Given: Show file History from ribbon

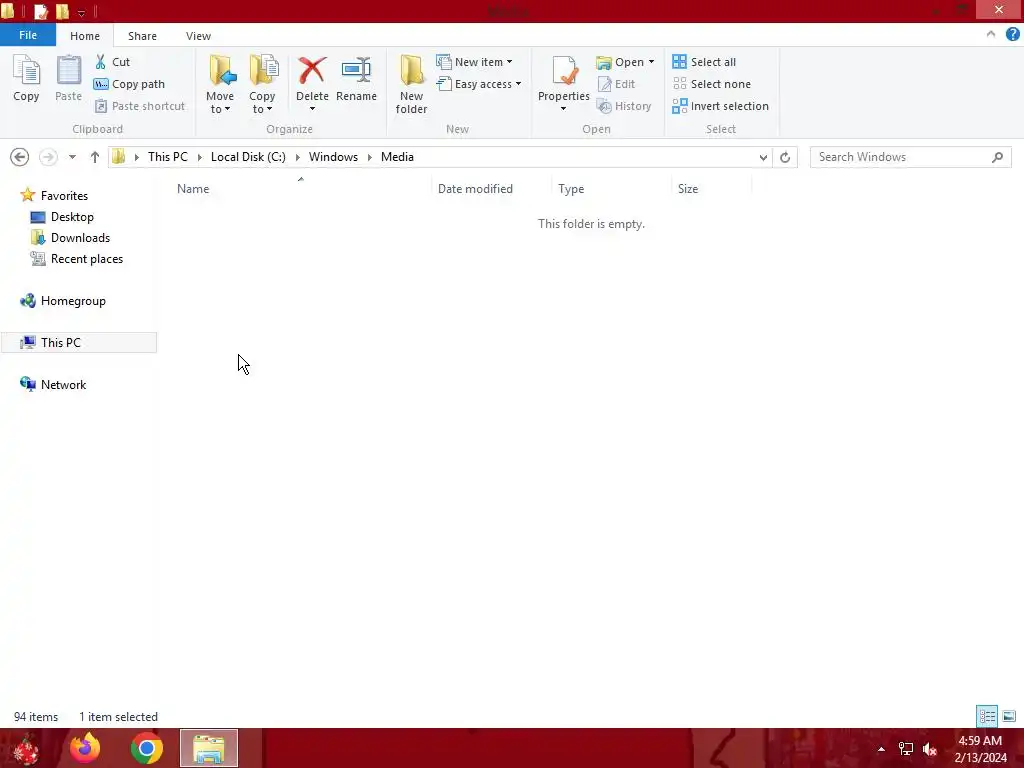Looking at the screenshot, I should coord(624,106).
